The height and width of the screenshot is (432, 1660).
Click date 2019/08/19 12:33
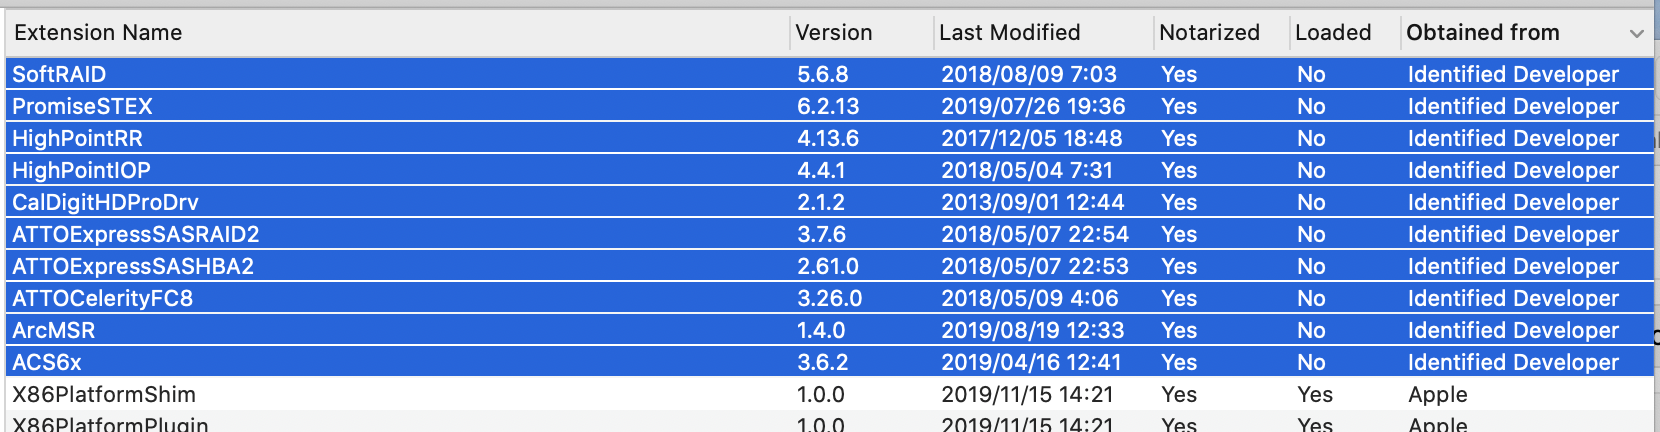[x=1033, y=330]
